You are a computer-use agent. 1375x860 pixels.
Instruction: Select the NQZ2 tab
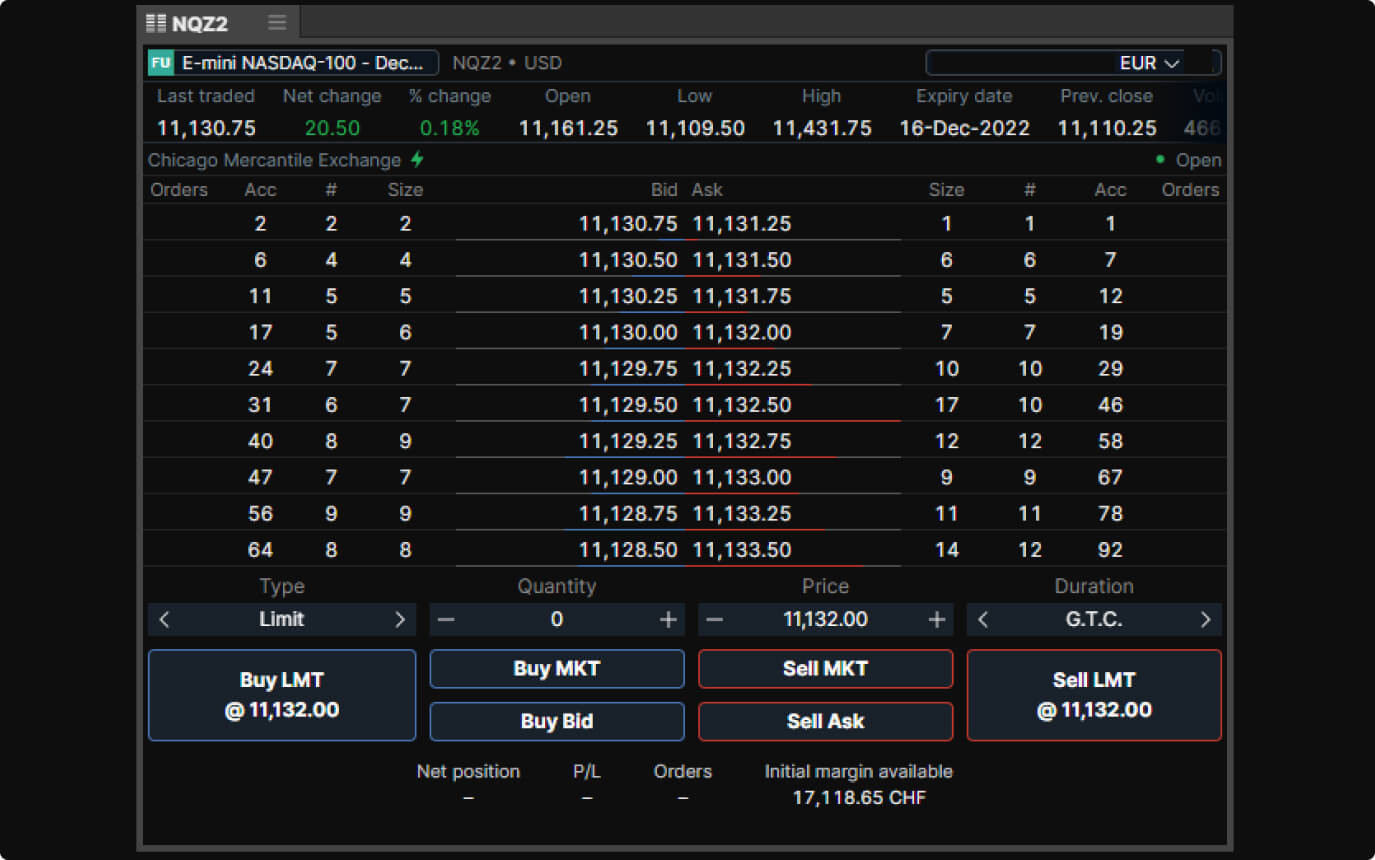[200, 24]
